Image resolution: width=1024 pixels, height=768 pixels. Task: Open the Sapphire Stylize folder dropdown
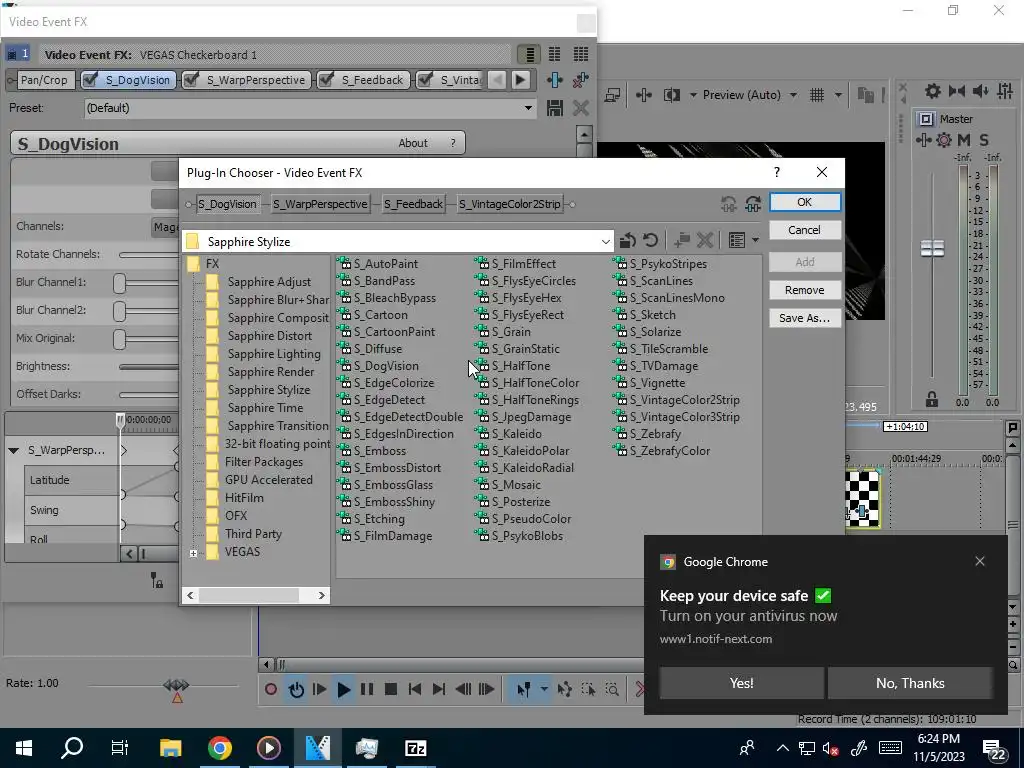point(605,242)
